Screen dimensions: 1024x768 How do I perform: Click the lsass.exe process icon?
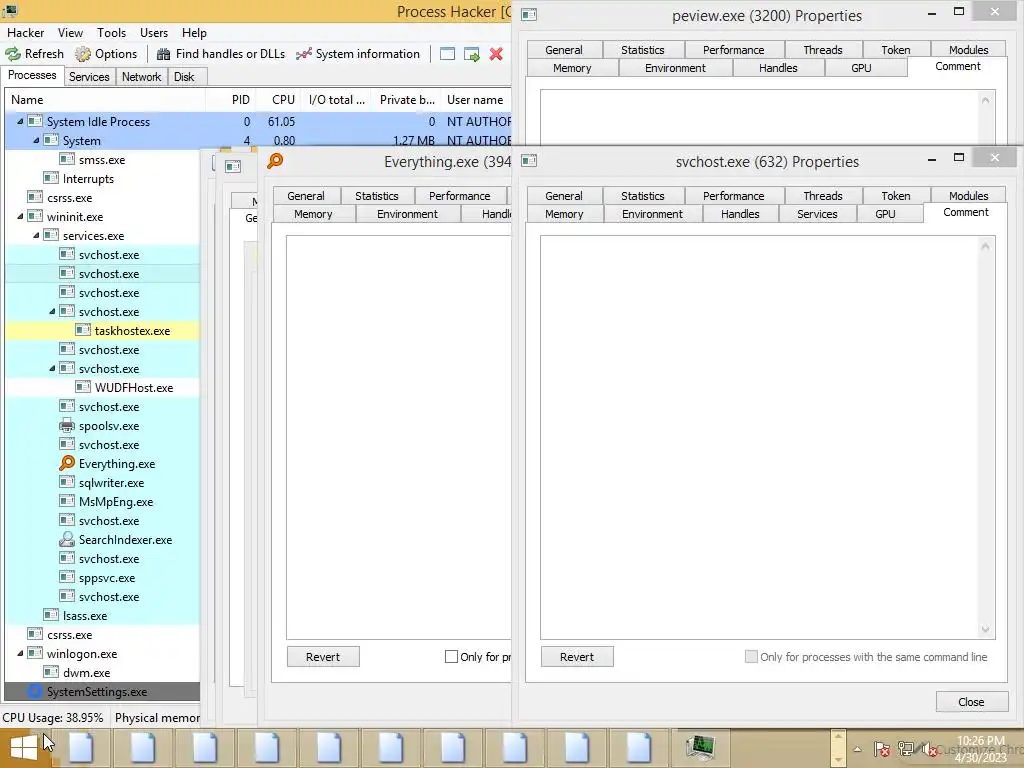(x=51, y=615)
